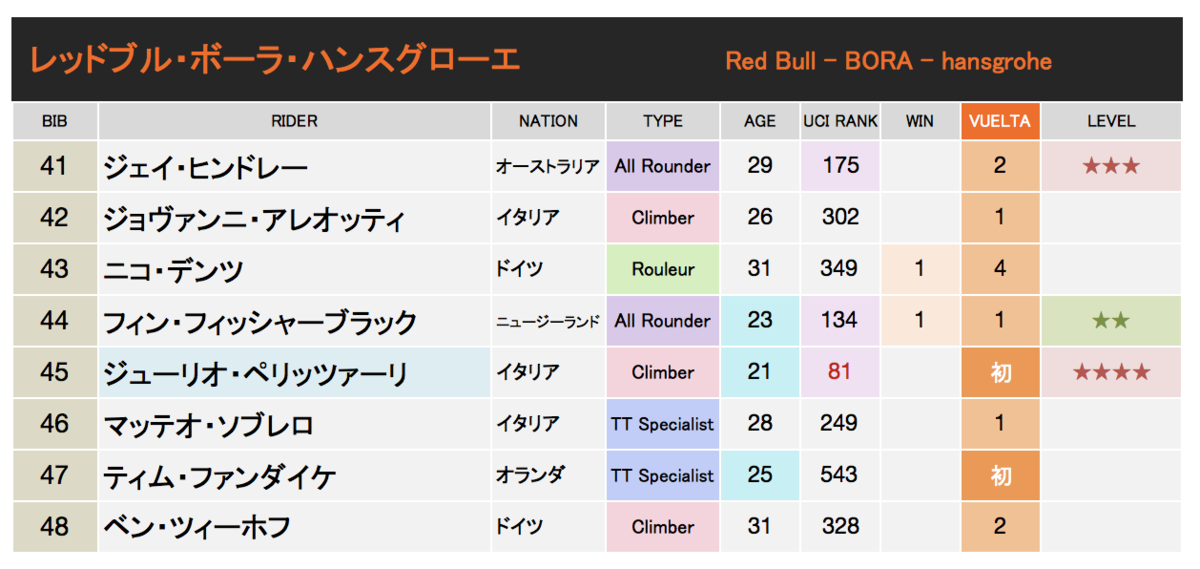Click the Rouleur type cell
Viewport: 1200px width, 569px height.
[x=663, y=269]
